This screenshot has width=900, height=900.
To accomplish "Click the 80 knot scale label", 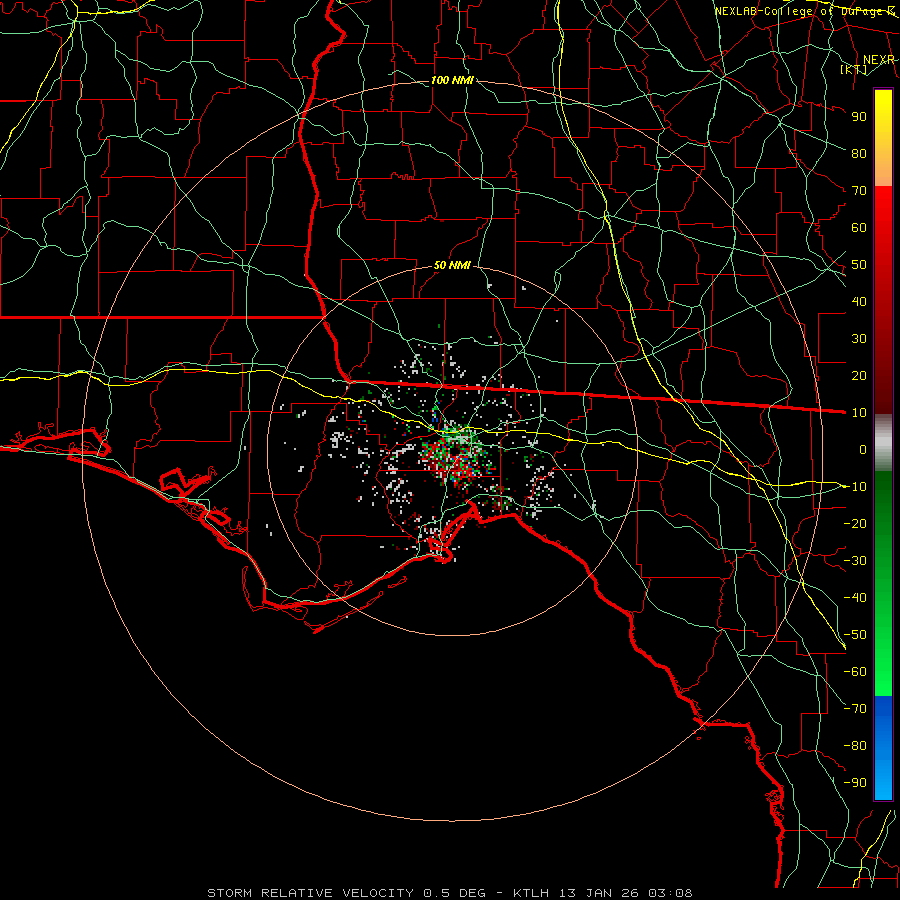I will (859, 153).
